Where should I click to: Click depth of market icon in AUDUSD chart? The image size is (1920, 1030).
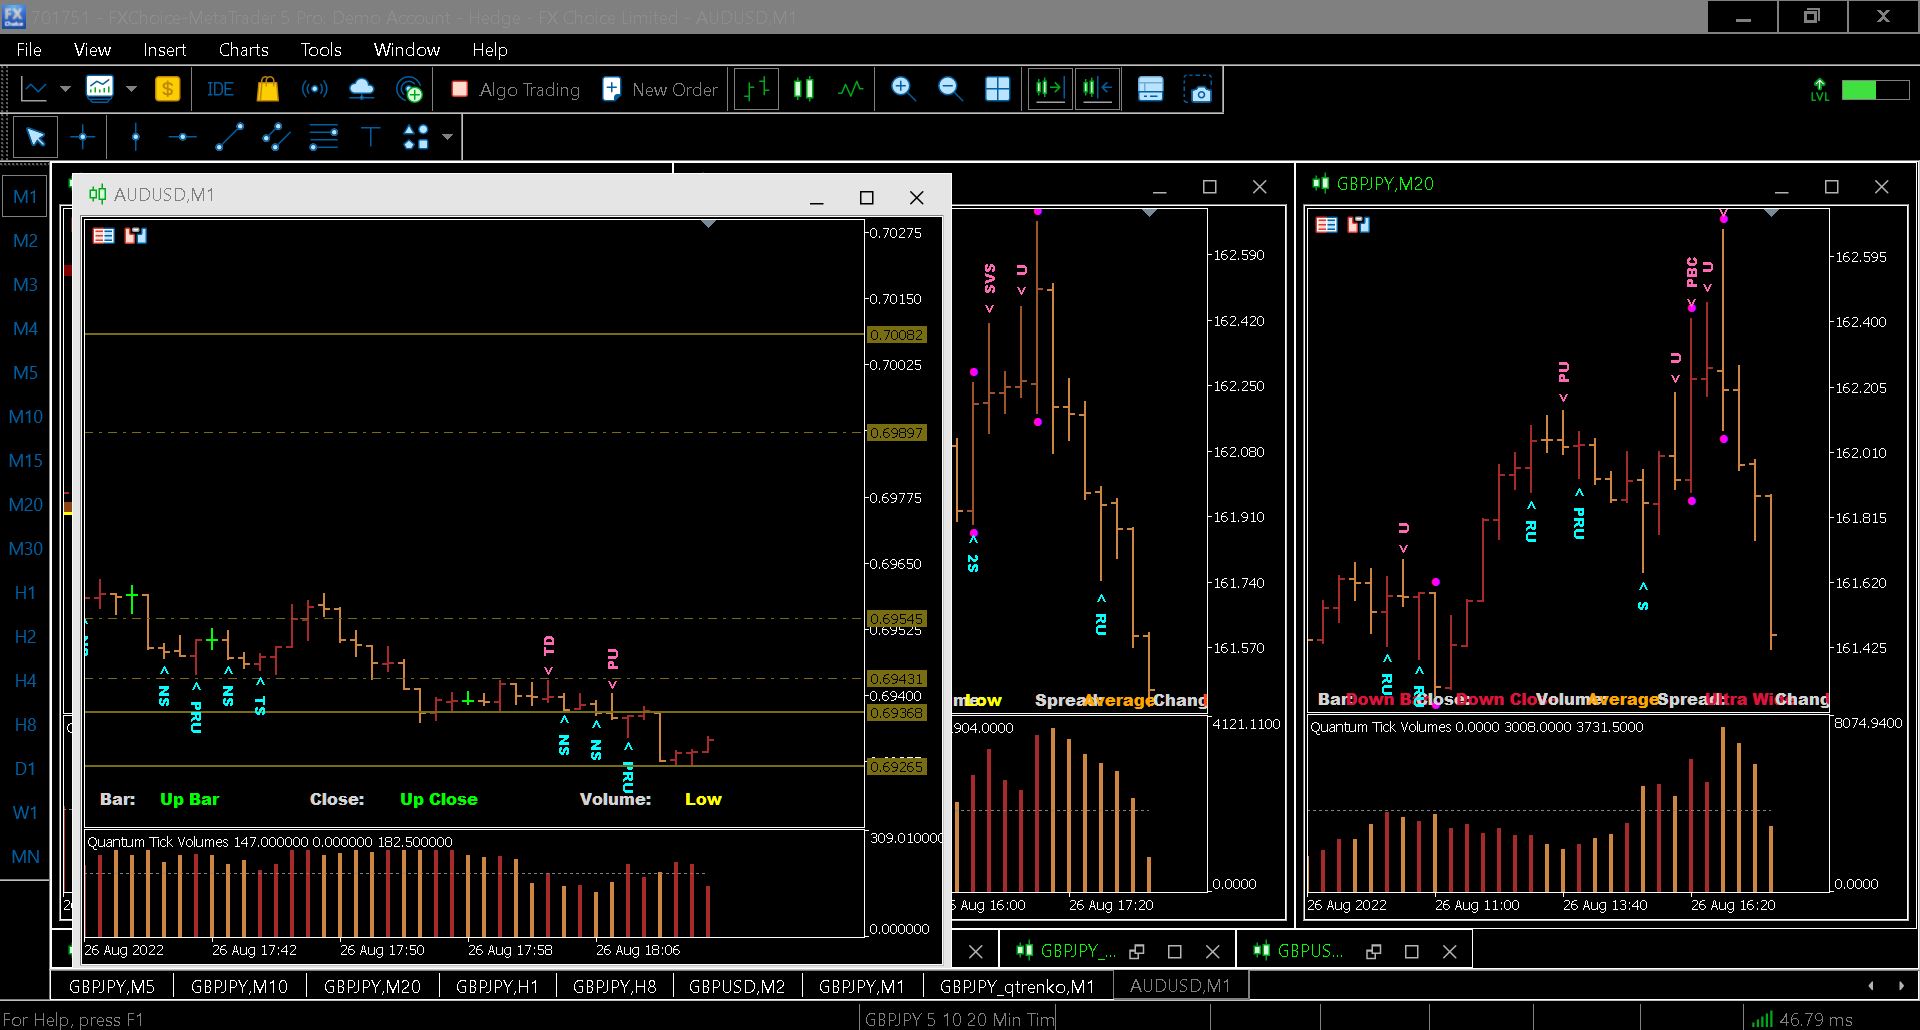pyautogui.click(x=136, y=236)
